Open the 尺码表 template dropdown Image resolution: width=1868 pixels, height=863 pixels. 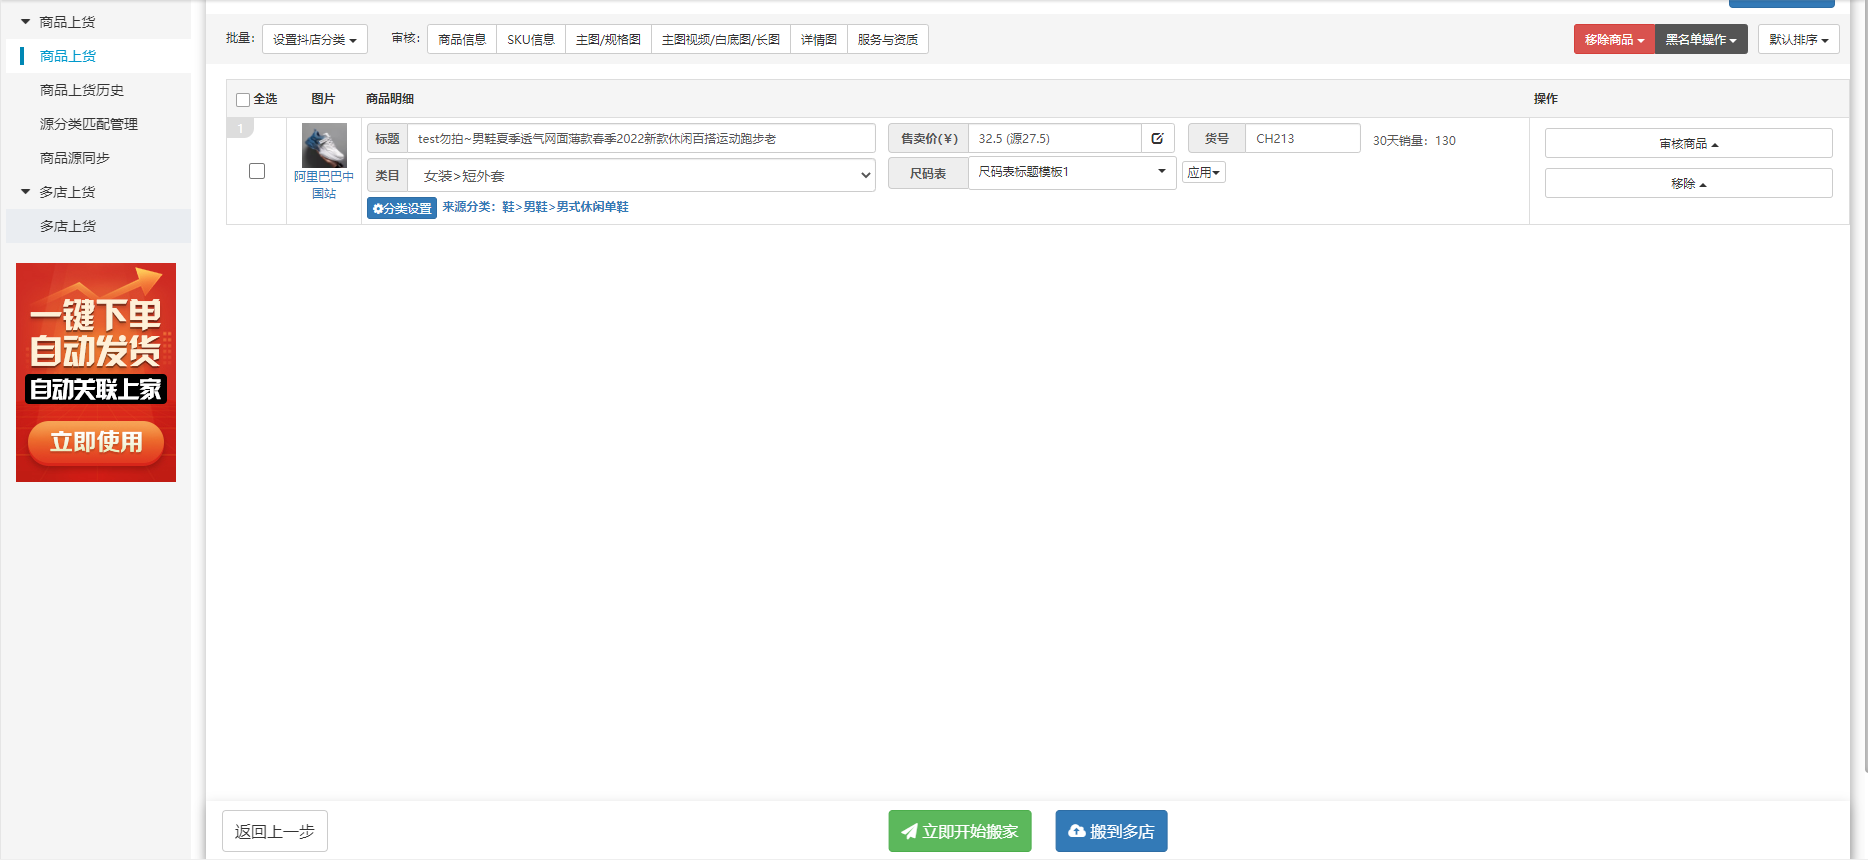tap(1071, 172)
